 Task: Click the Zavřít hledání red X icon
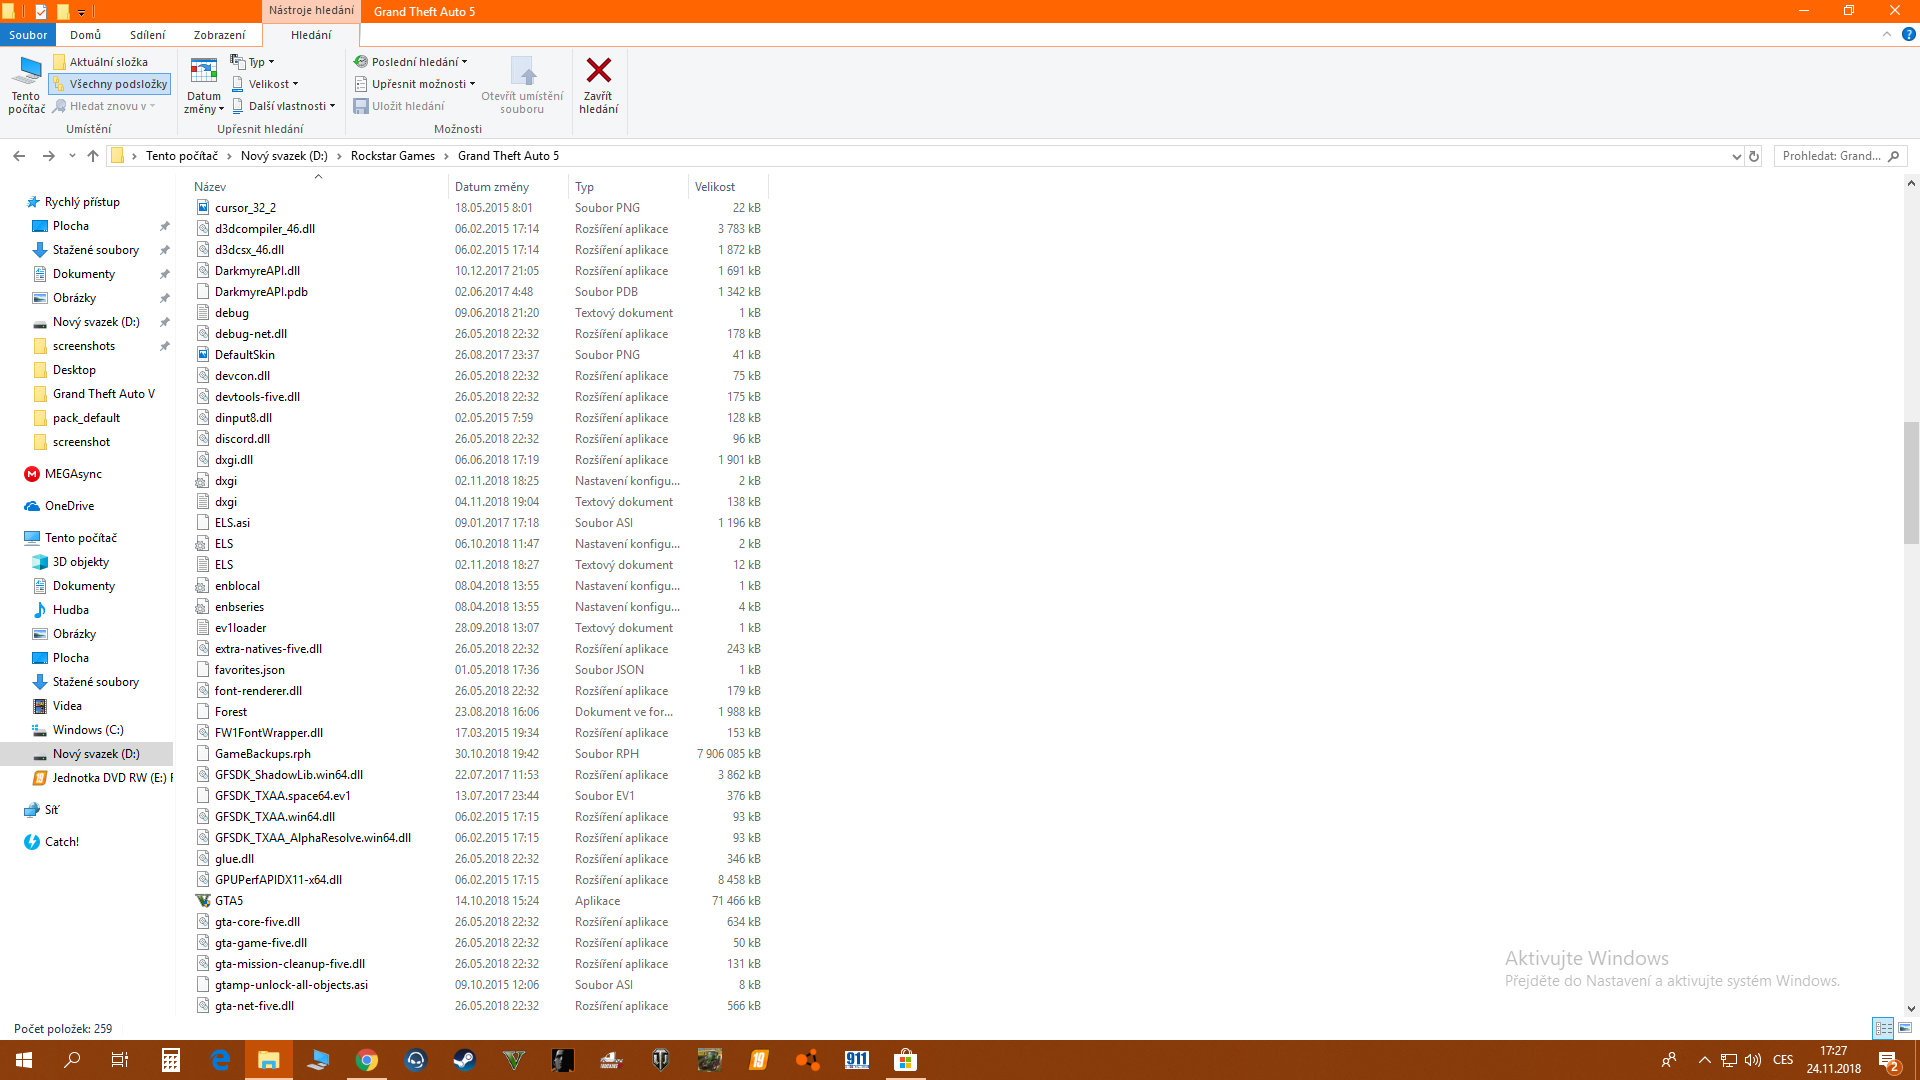(598, 71)
